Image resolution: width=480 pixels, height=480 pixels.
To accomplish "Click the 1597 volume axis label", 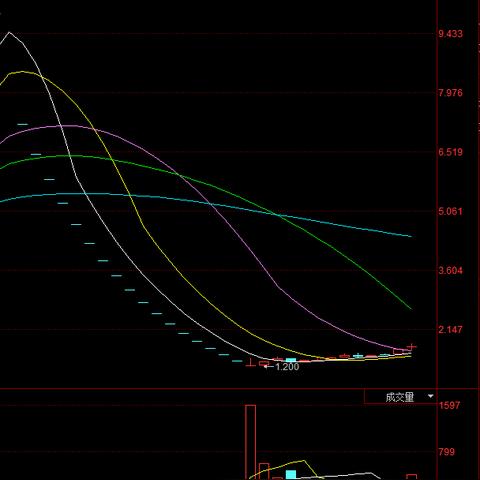I will 449,405.
